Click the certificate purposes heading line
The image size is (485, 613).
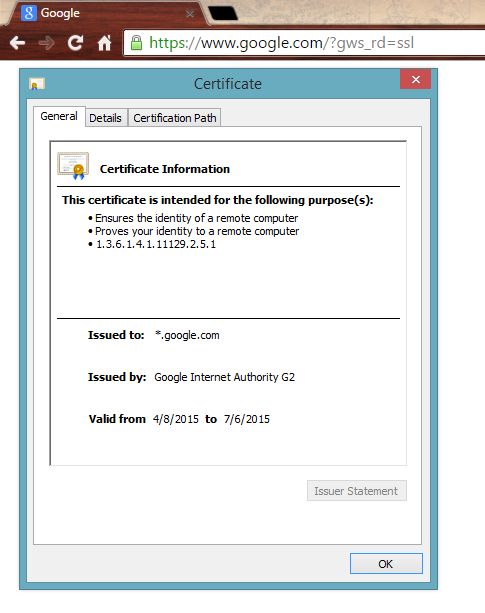(x=218, y=200)
